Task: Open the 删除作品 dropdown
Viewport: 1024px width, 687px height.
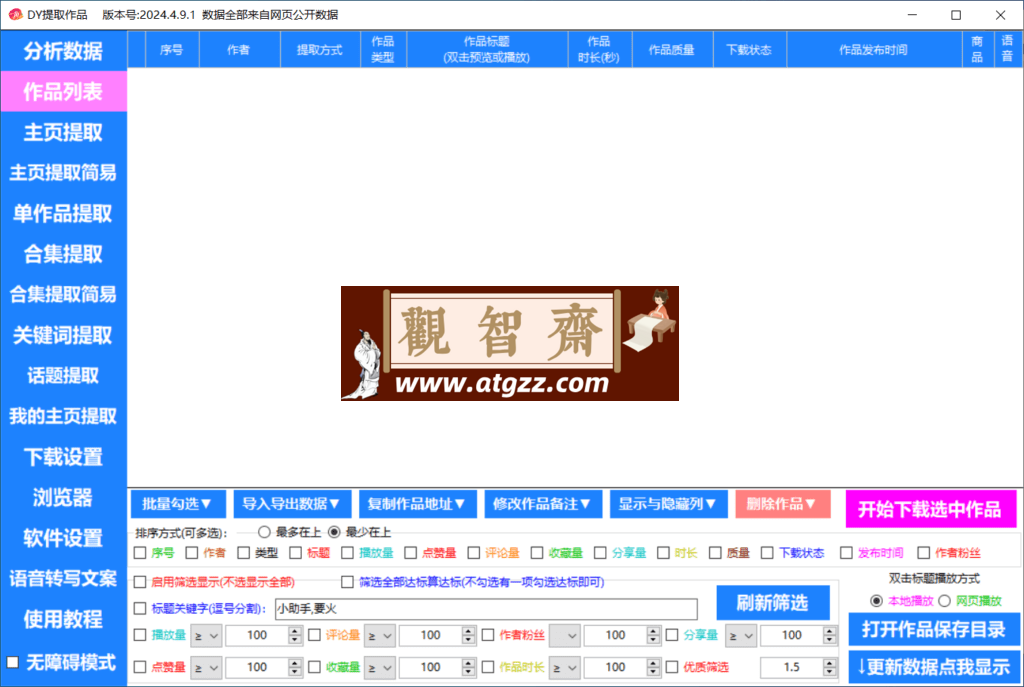Action: tap(782, 504)
